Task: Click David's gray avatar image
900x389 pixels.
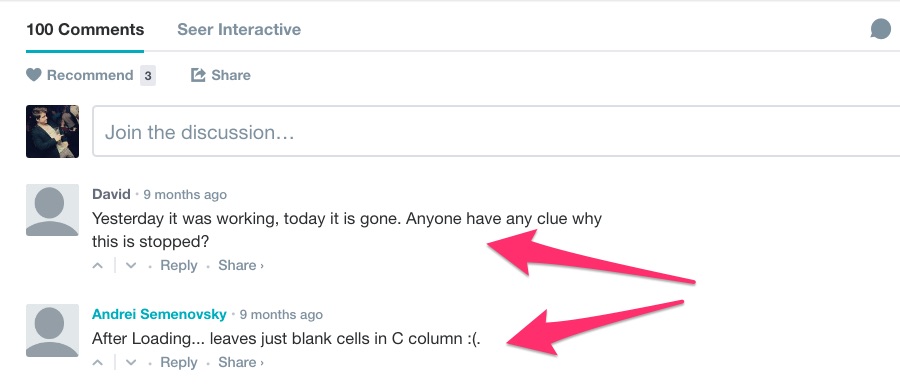Action: 52,210
